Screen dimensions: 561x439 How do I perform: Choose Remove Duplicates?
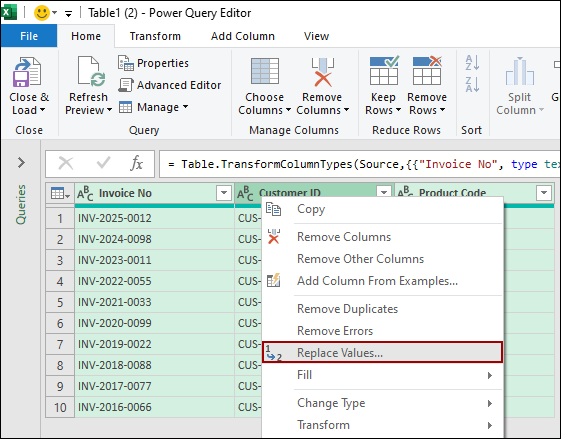tap(382, 309)
